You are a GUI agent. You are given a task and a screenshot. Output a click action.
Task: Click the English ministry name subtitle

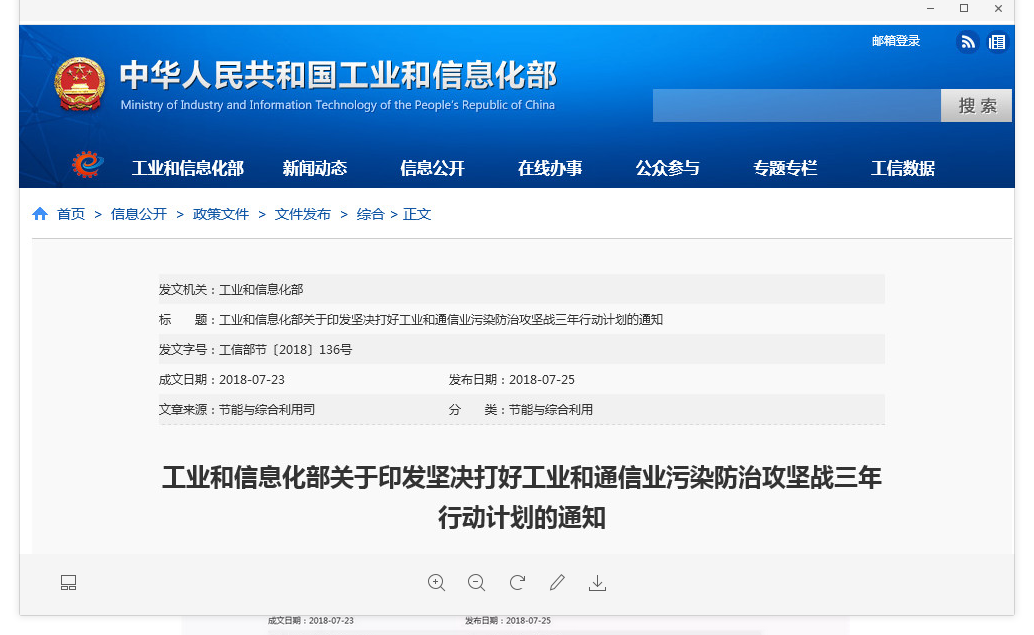click(338, 105)
